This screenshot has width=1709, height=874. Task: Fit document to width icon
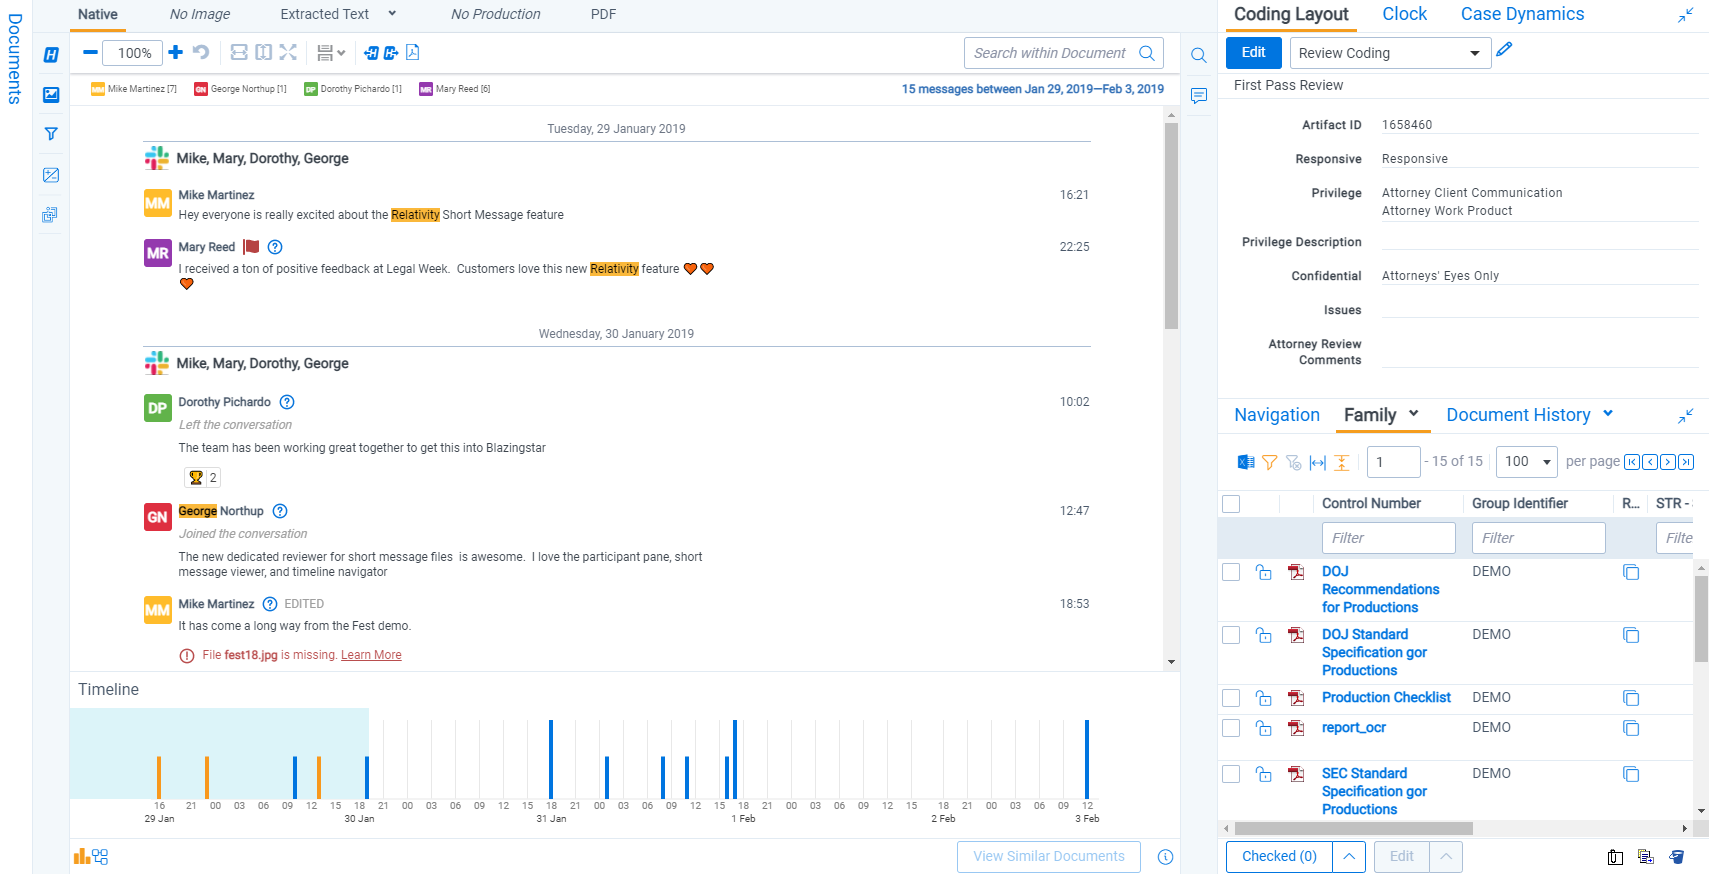pyautogui.click(x=239, y=52)
